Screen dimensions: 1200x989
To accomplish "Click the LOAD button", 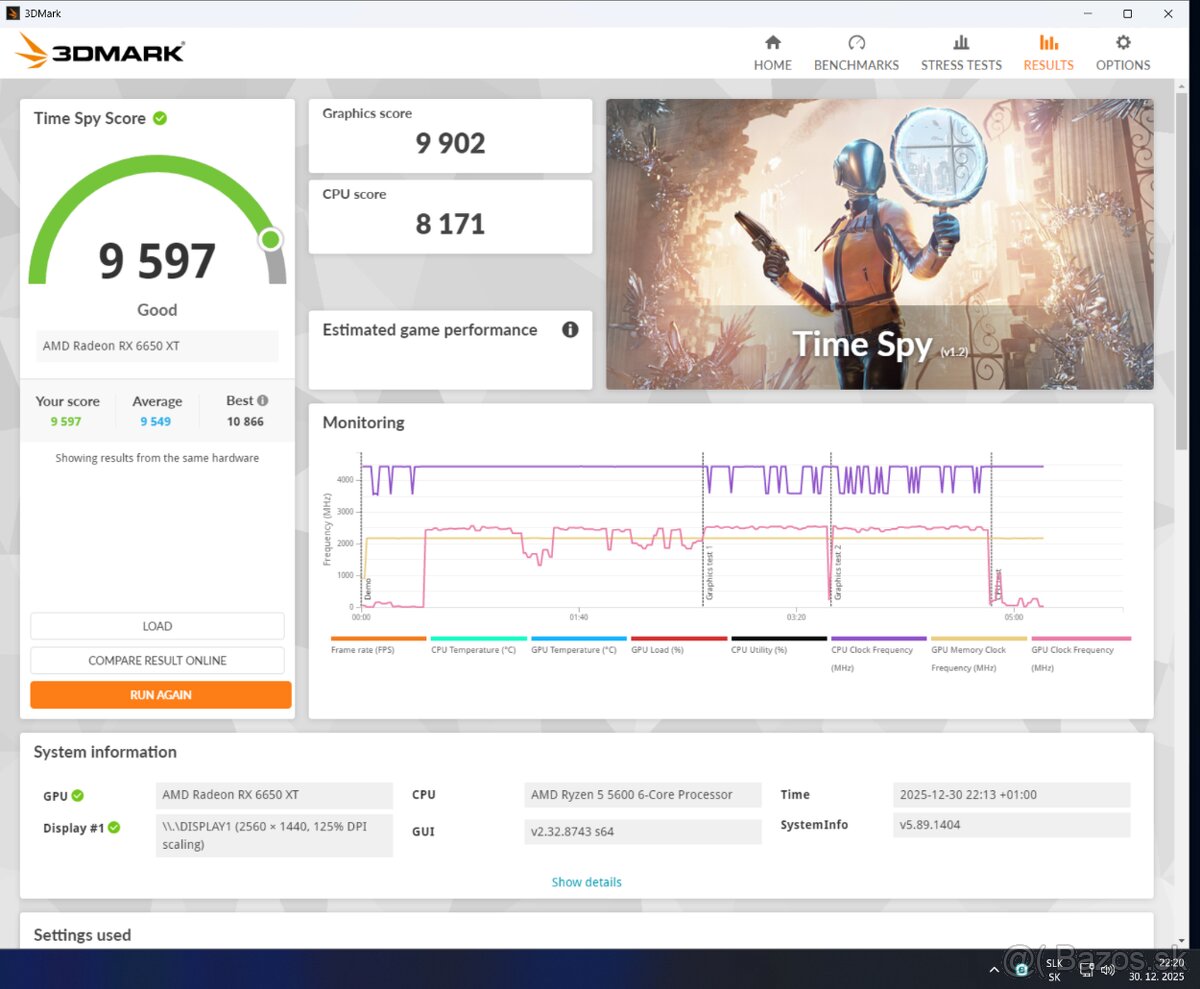I will click(x=157, y=626).
